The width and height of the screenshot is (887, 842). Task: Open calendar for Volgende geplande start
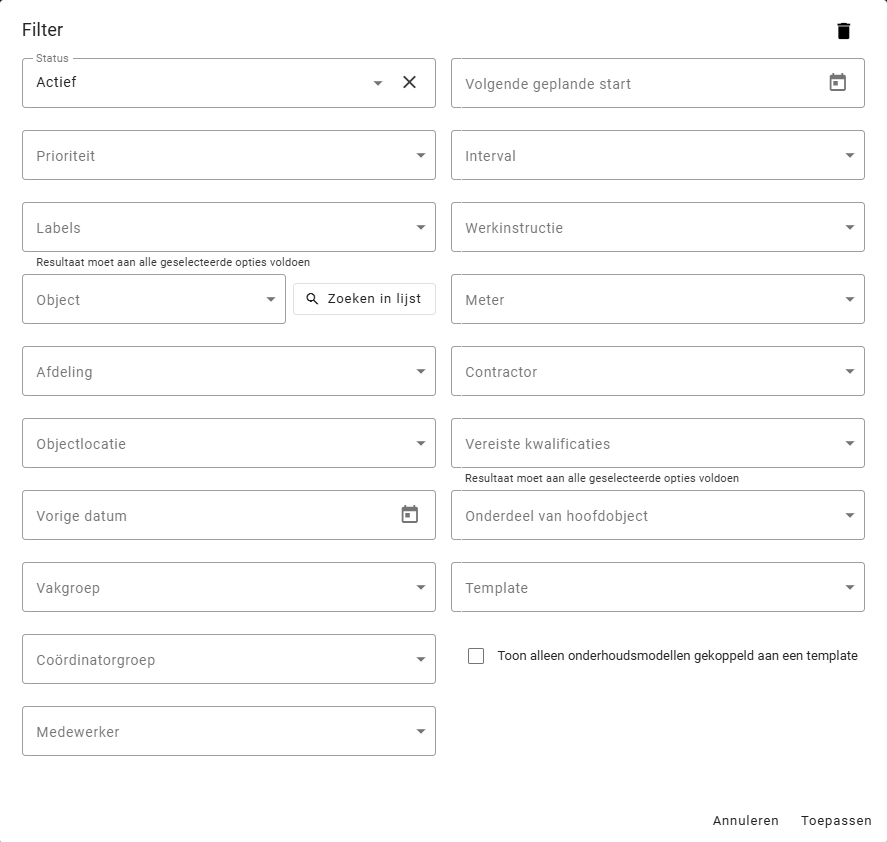pyautogui.click(x=837, y=83)
